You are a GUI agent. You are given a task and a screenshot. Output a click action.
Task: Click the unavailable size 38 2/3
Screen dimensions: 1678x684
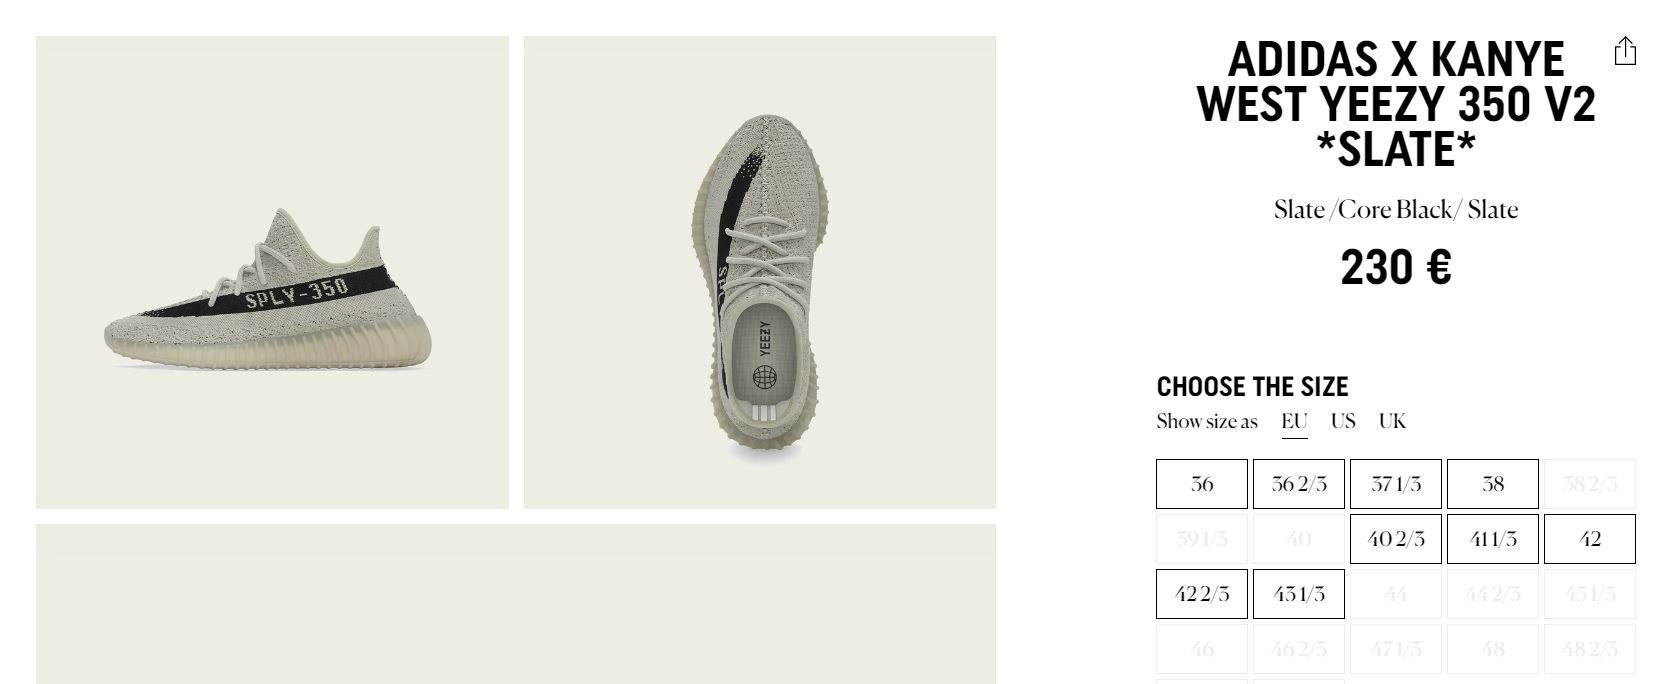(1590, 484)
